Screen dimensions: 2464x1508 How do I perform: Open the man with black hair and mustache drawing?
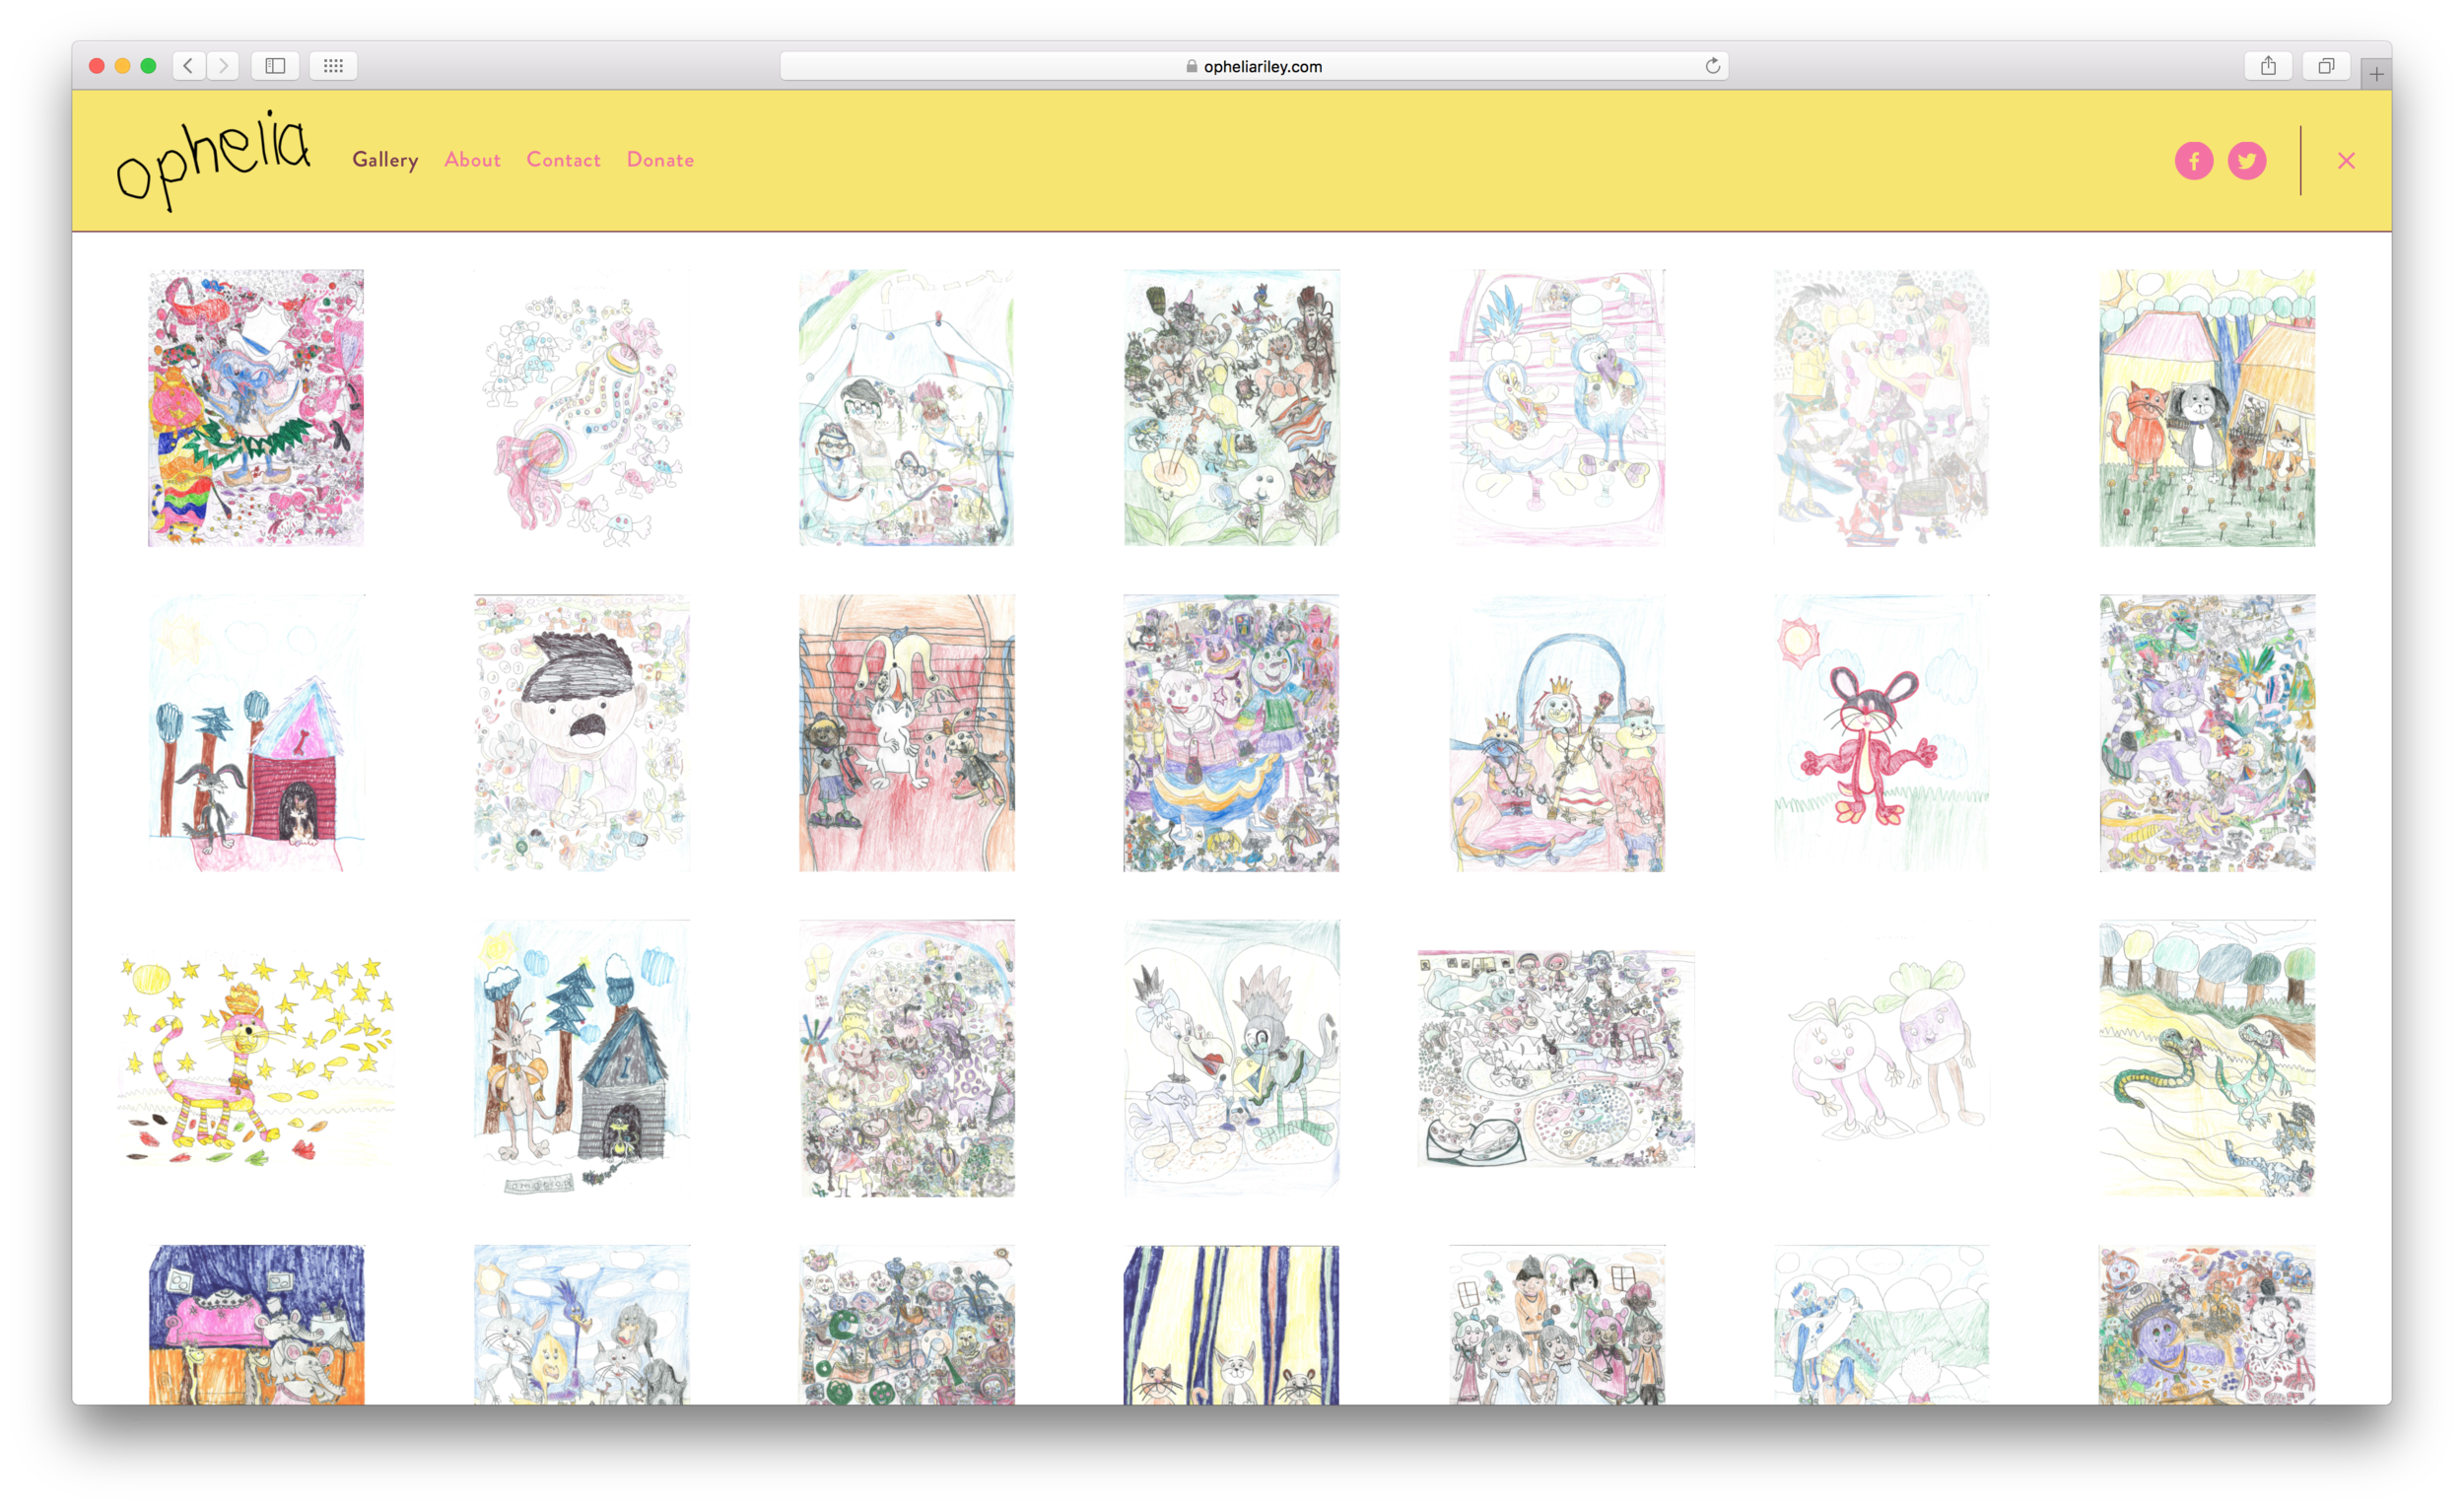point(581,733)
